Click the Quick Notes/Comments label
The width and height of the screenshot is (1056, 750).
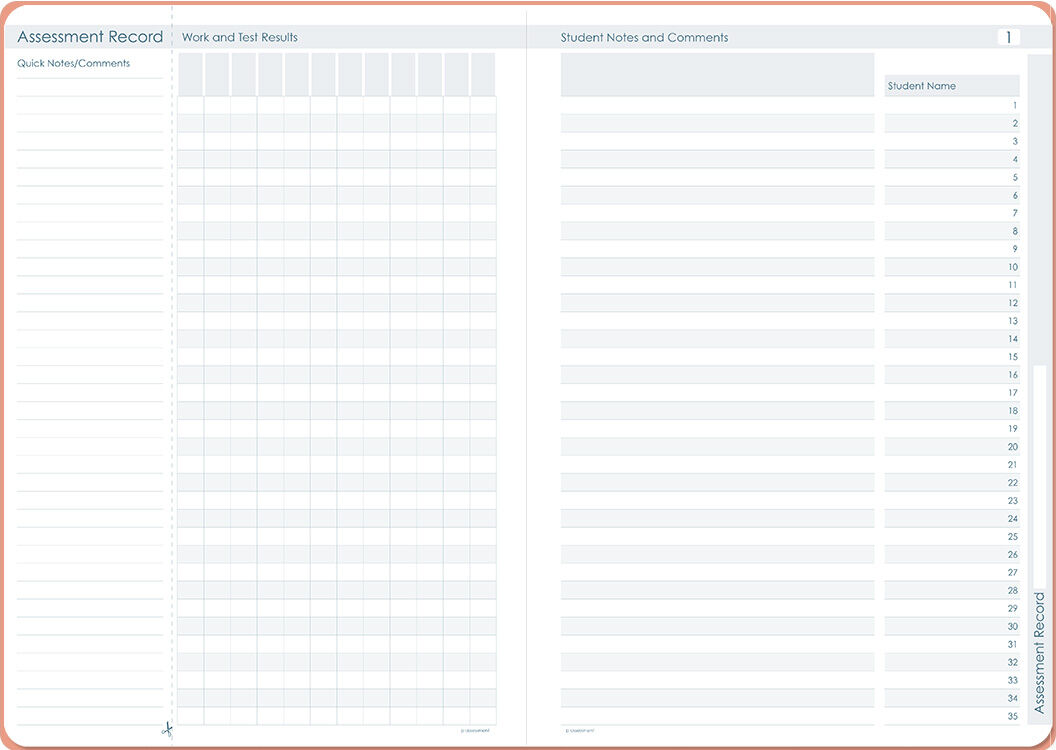[74, 64]
